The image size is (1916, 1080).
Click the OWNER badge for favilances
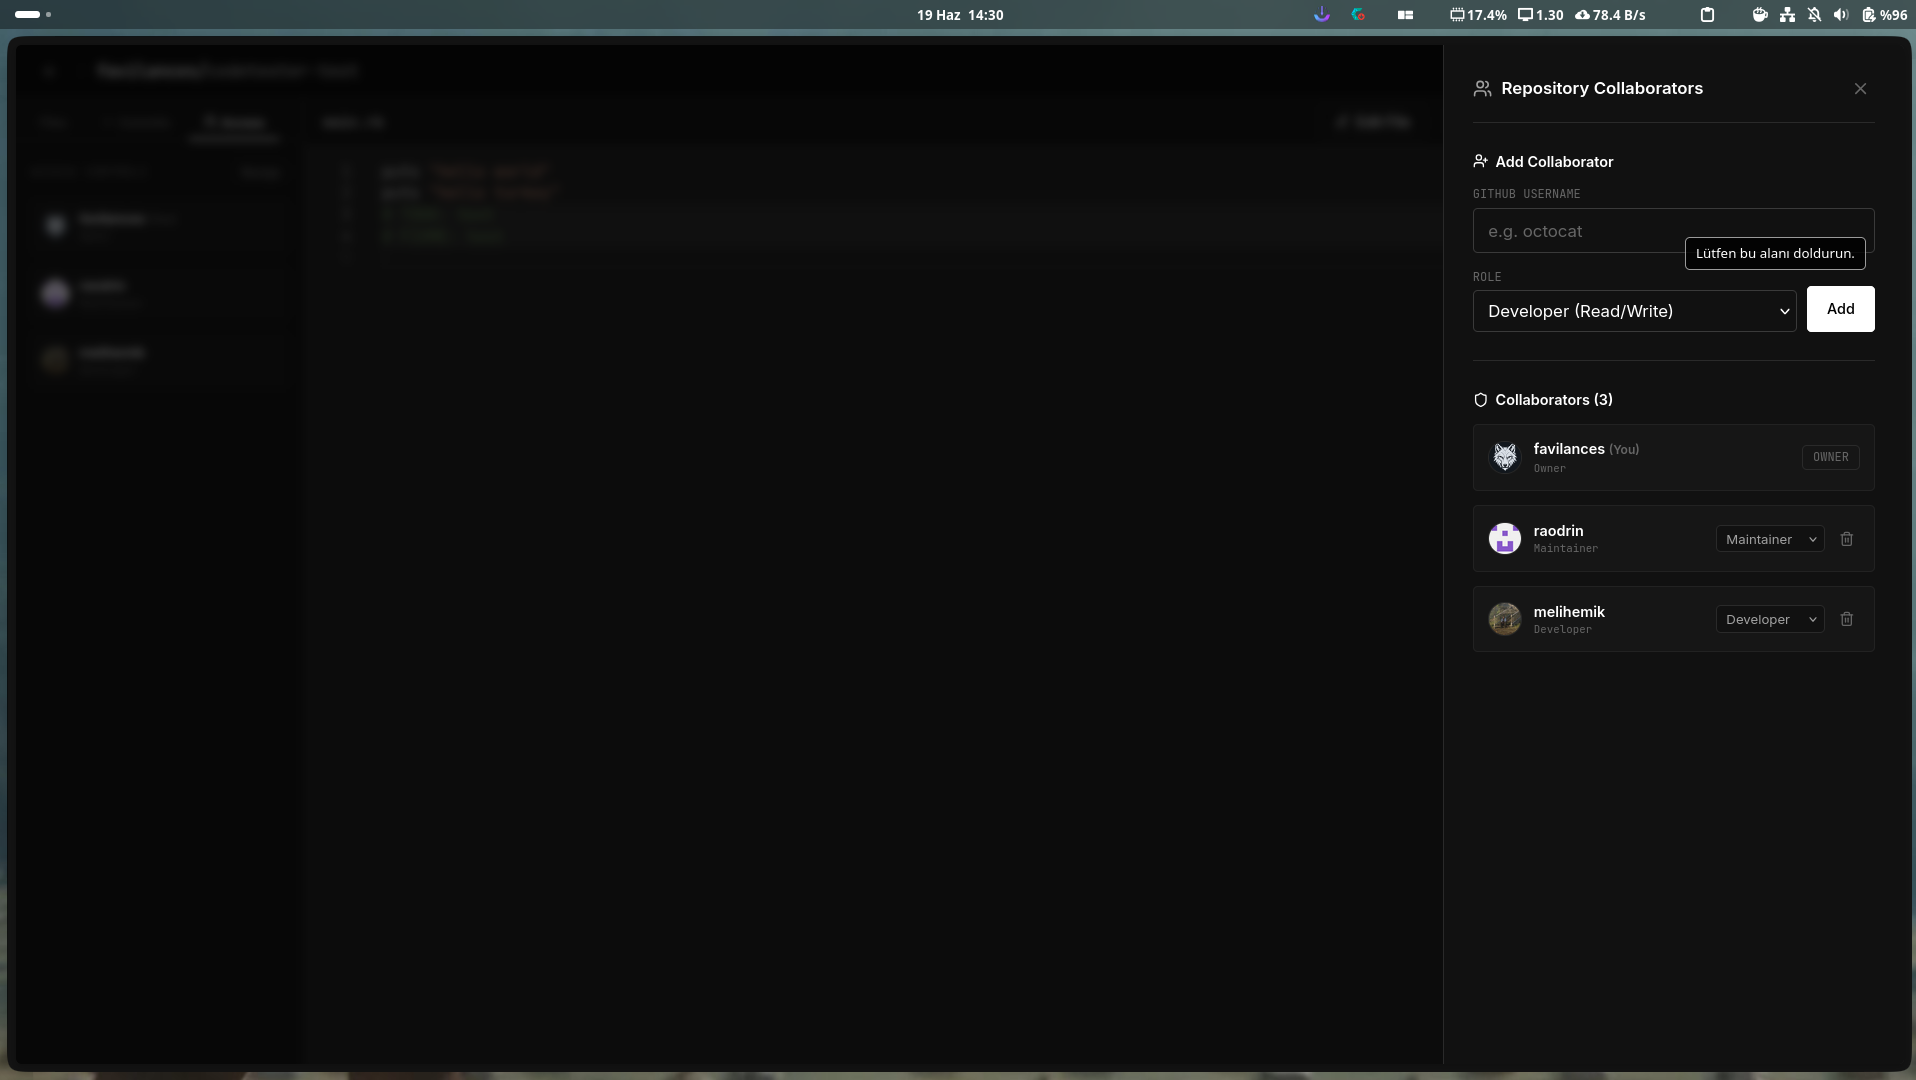coord(1831,457)
